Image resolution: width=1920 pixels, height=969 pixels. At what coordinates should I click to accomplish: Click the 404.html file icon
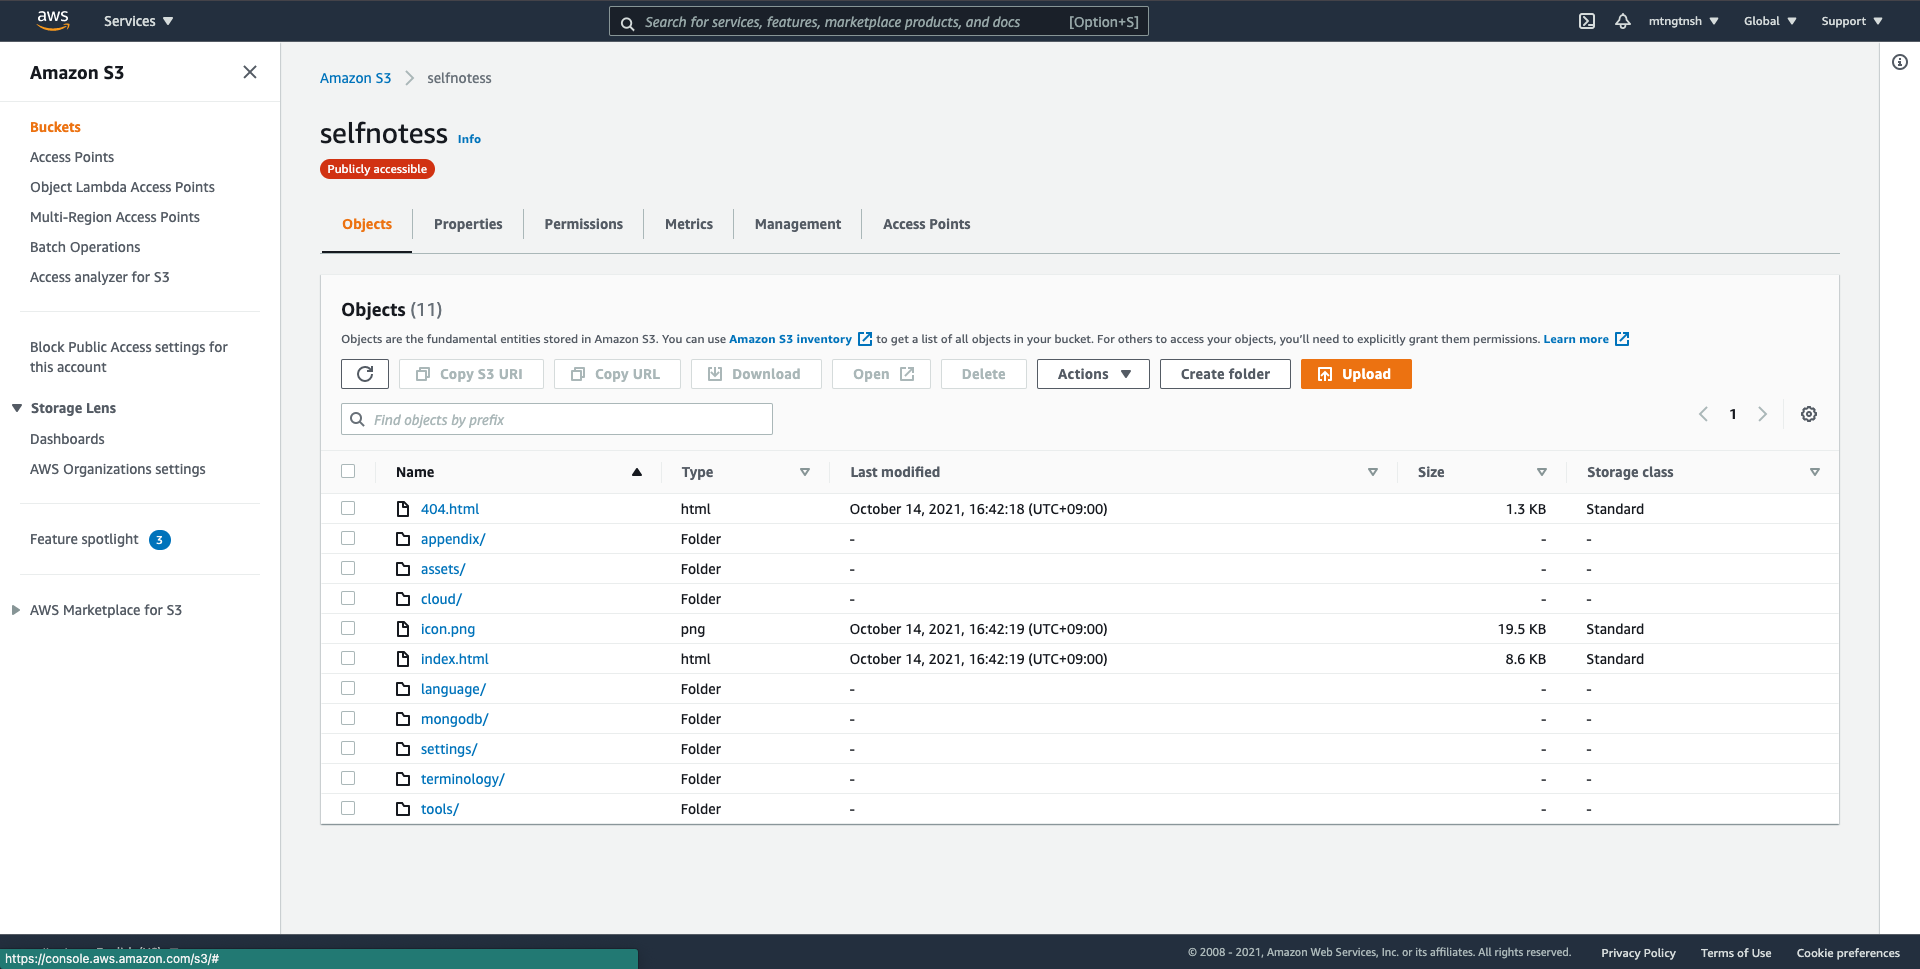coord(403,509)
